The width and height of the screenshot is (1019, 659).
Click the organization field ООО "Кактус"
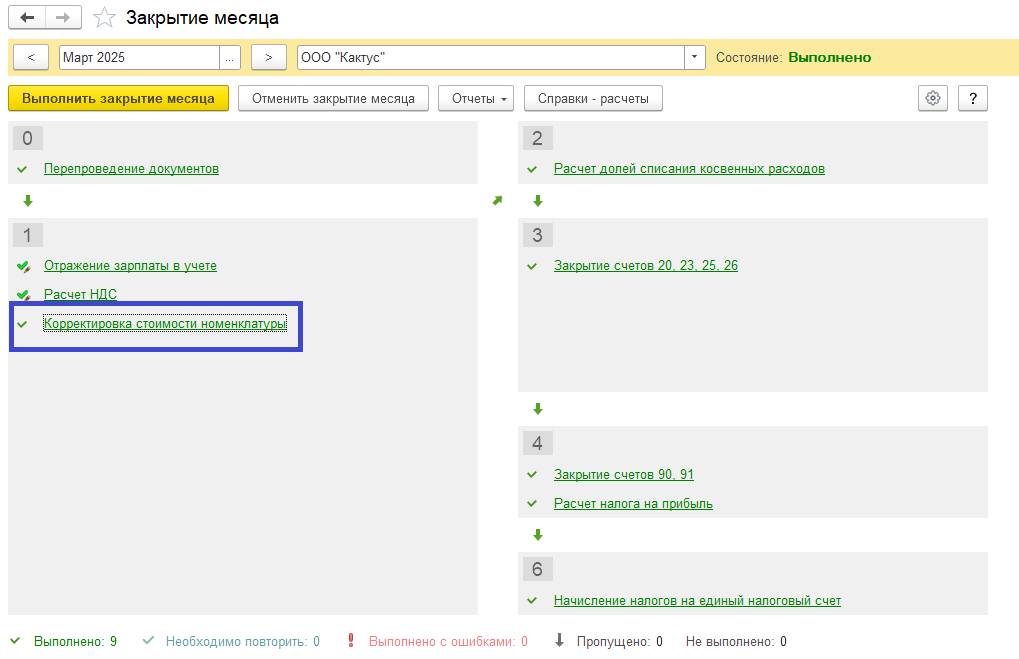(x=491, y=57)
